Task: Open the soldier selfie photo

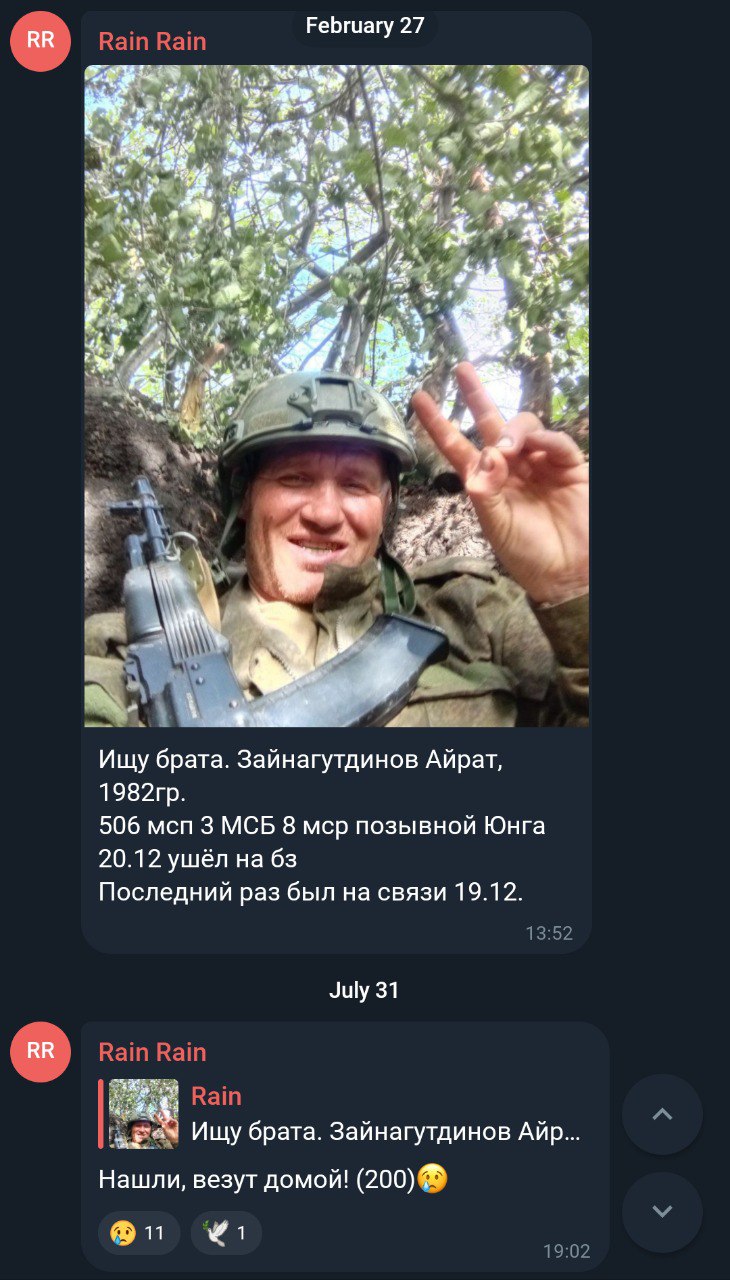Action: pos(336,396)
